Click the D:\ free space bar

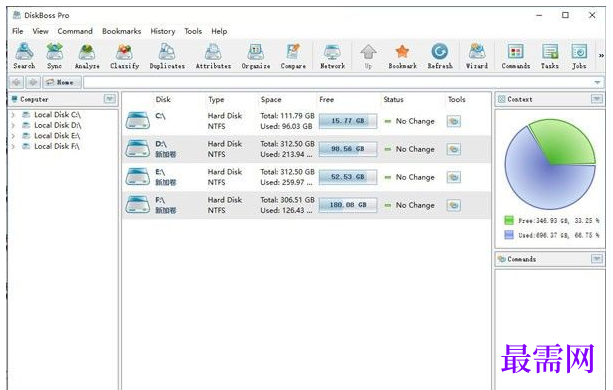[348, 149]
